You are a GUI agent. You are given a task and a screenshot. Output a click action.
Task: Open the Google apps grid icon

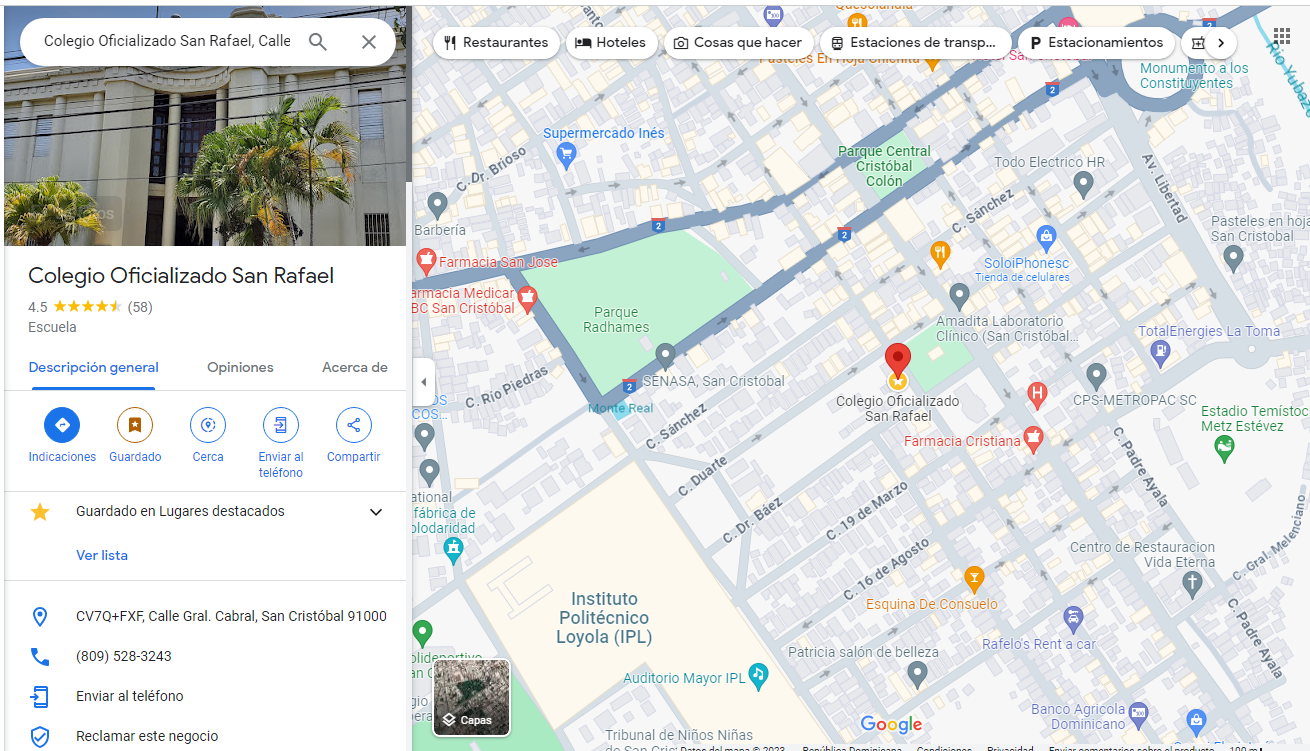[x=1282, y=37]
